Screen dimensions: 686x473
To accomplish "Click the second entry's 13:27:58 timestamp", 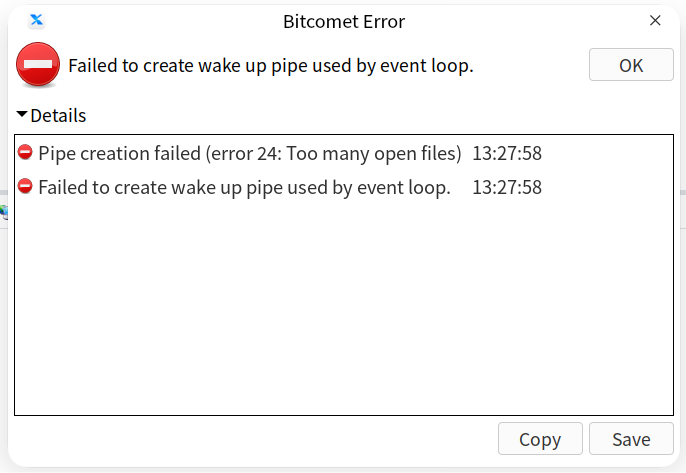I will pos(507,188).
